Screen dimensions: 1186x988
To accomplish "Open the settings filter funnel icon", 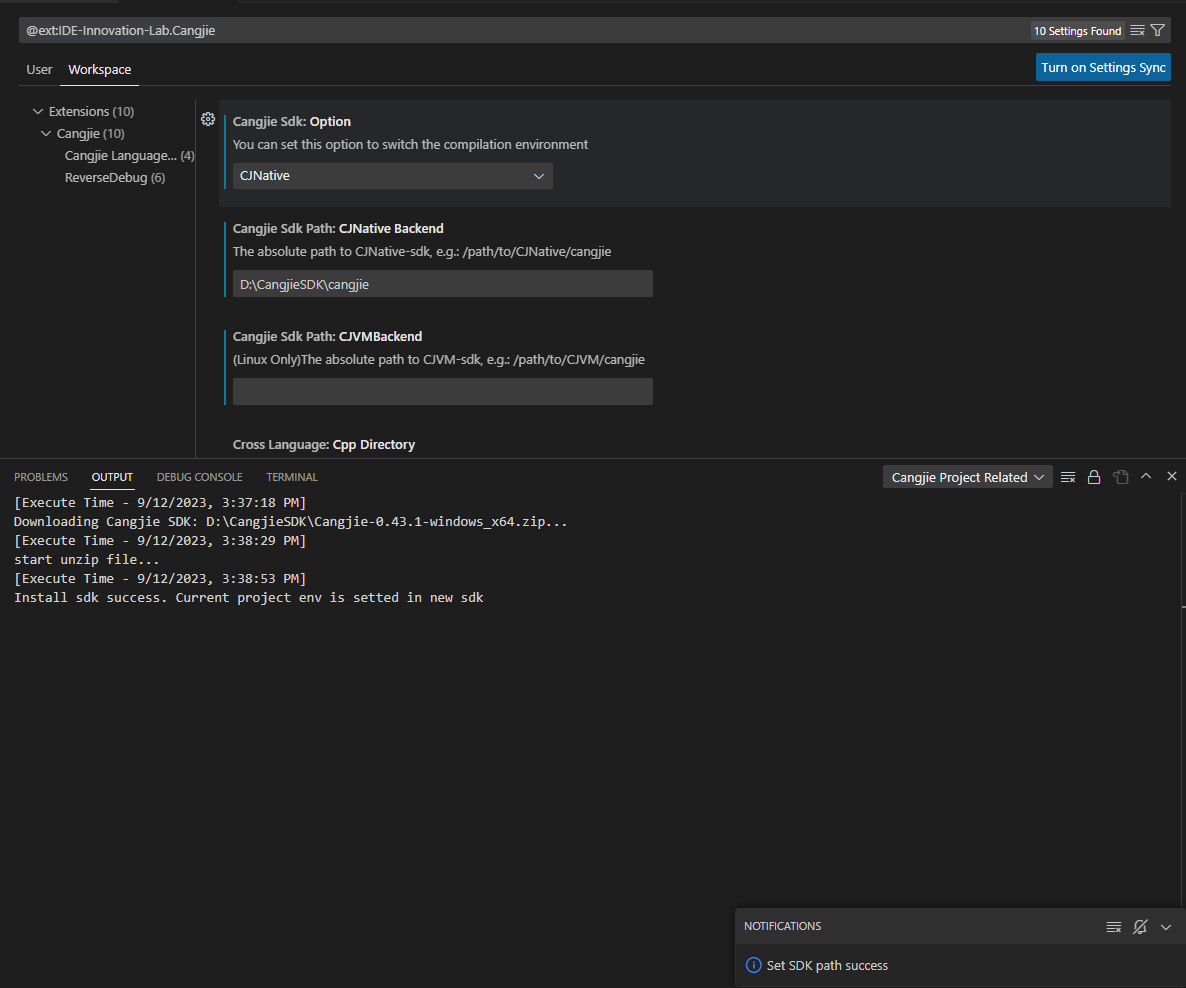I will click(x=1158, y=31).
